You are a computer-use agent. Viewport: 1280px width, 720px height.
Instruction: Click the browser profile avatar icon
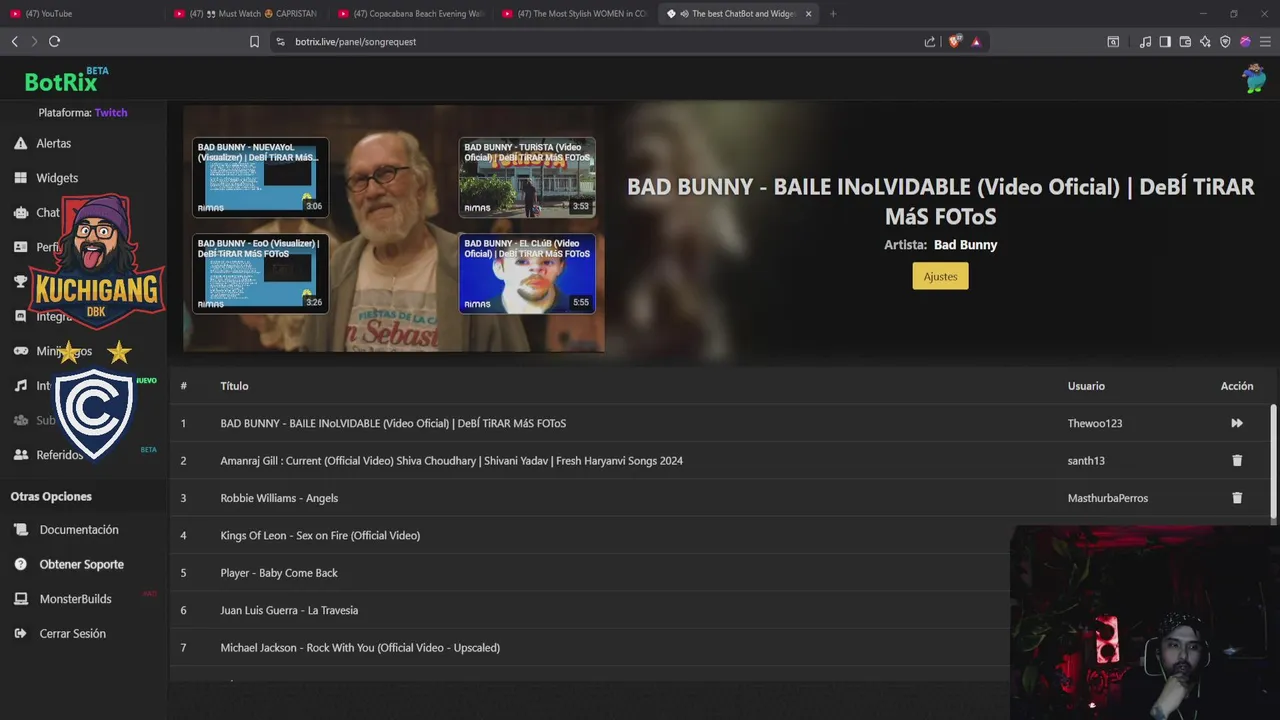(1245, 41)
